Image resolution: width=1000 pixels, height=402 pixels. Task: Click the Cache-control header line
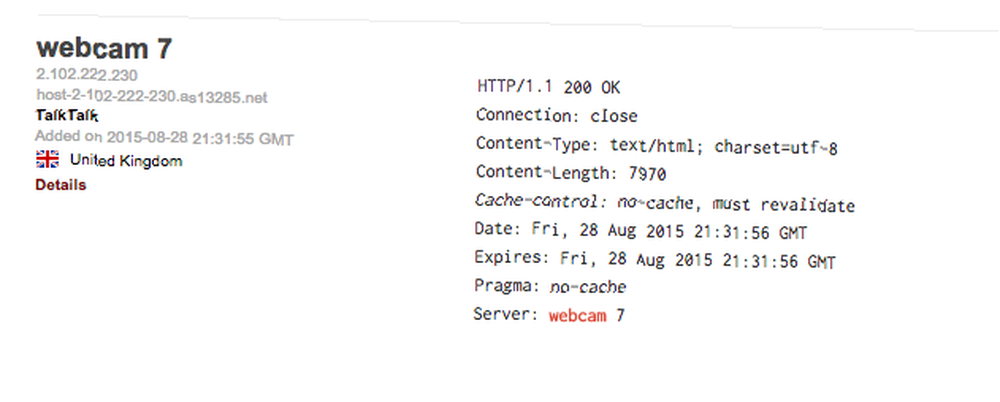pos(665,204)
